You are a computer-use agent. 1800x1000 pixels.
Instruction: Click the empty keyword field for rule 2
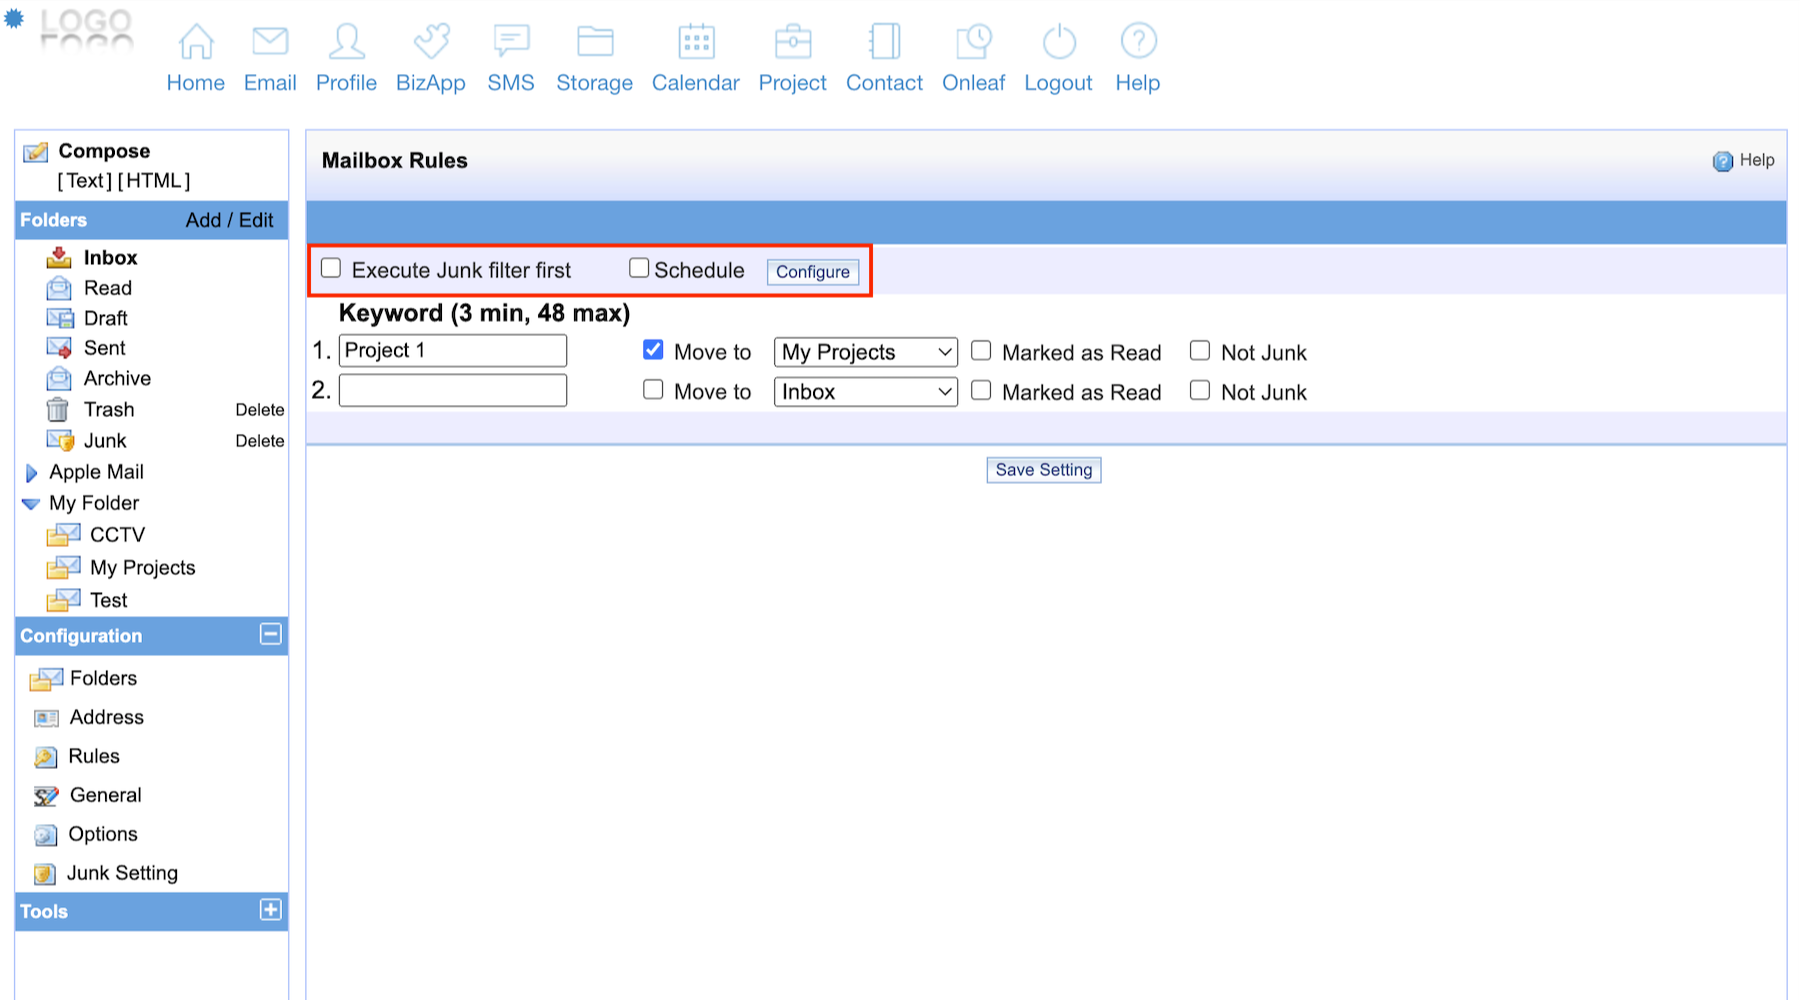[453, 390]
